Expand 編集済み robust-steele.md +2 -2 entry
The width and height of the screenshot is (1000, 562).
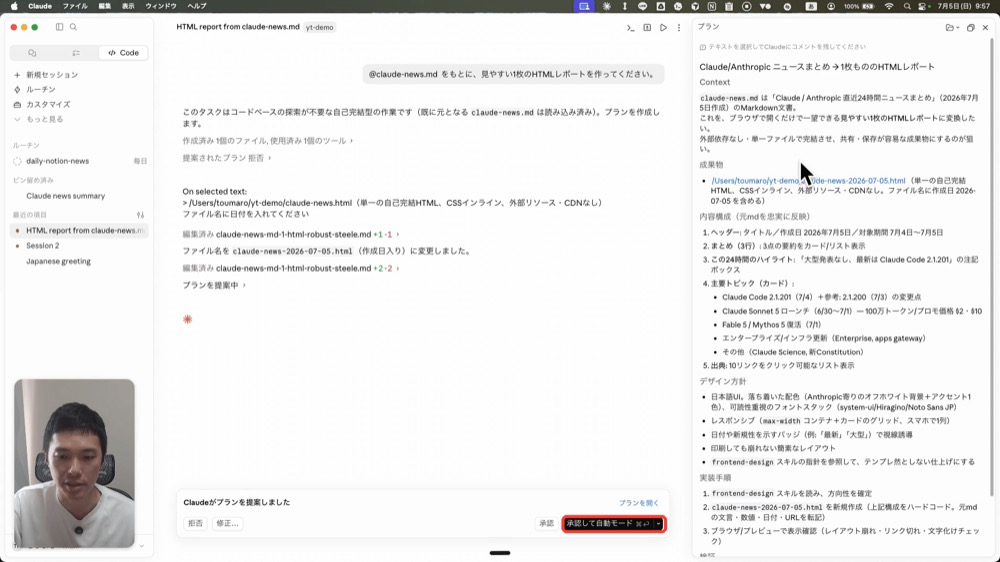click(291, 268)
